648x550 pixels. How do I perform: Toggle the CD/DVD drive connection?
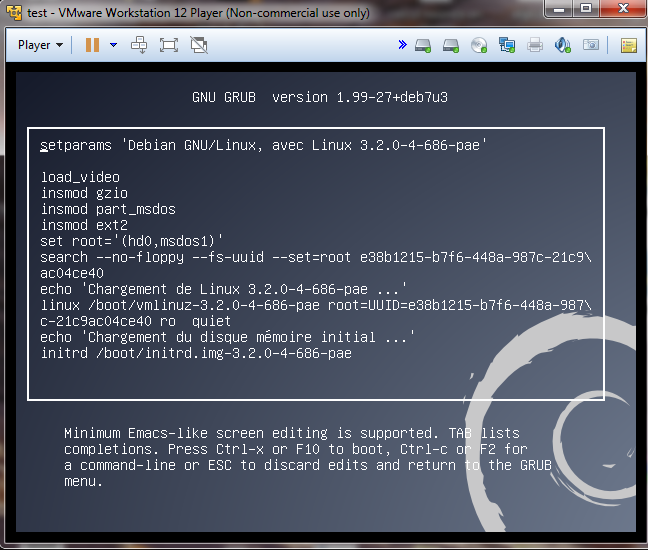(478, 45)
